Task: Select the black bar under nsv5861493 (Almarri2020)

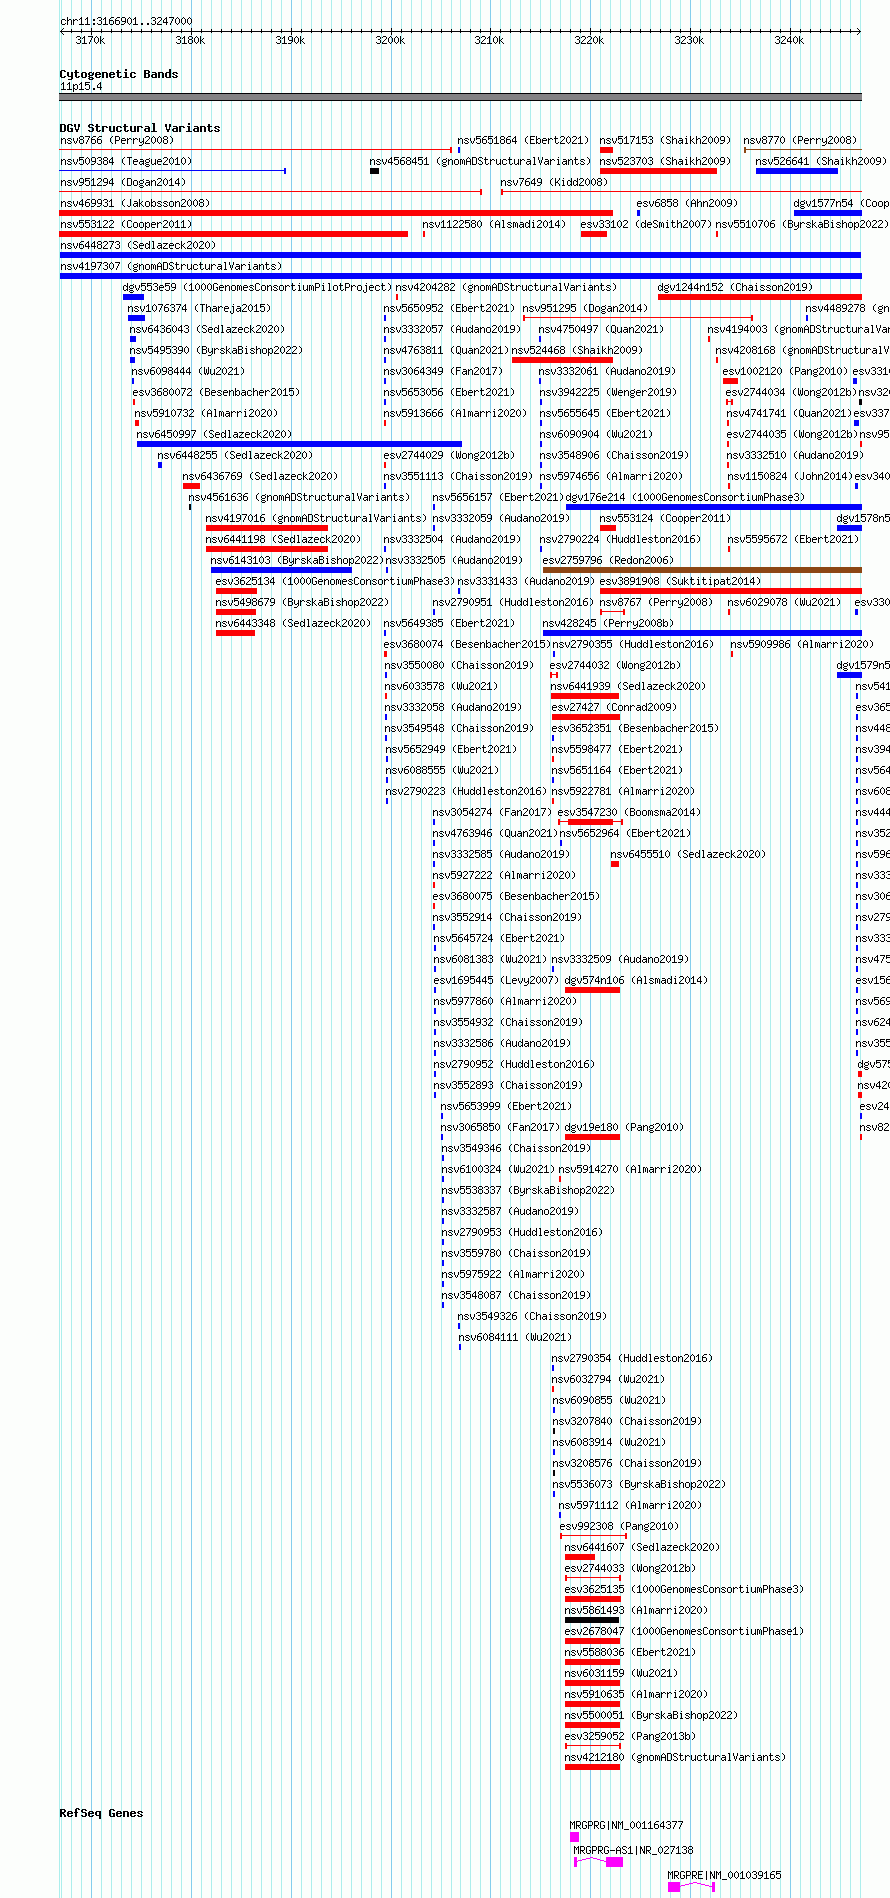Action: [592, 1620]
